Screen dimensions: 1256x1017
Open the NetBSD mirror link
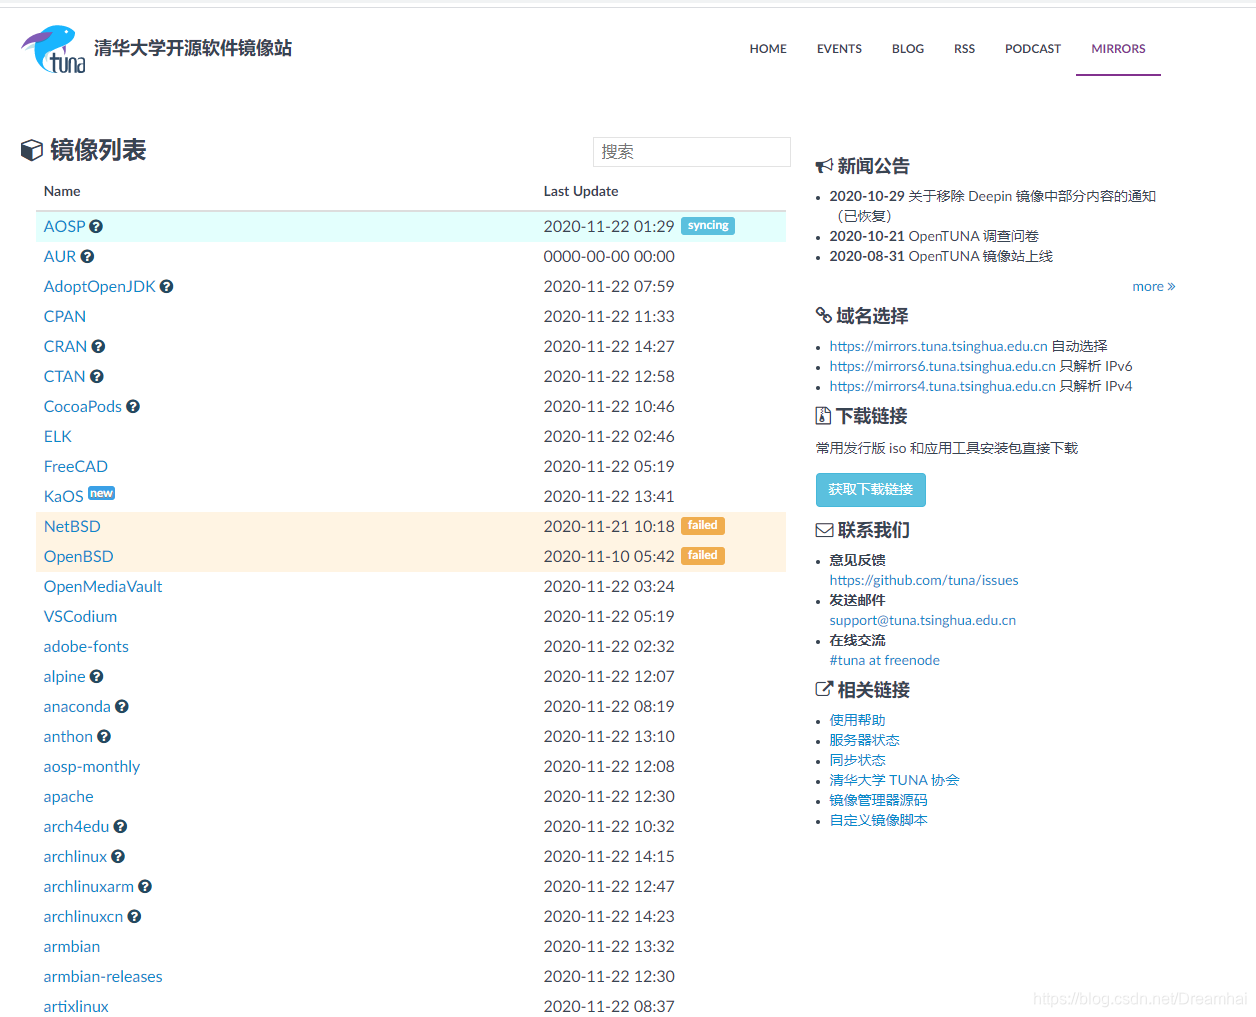pos(72,527)
